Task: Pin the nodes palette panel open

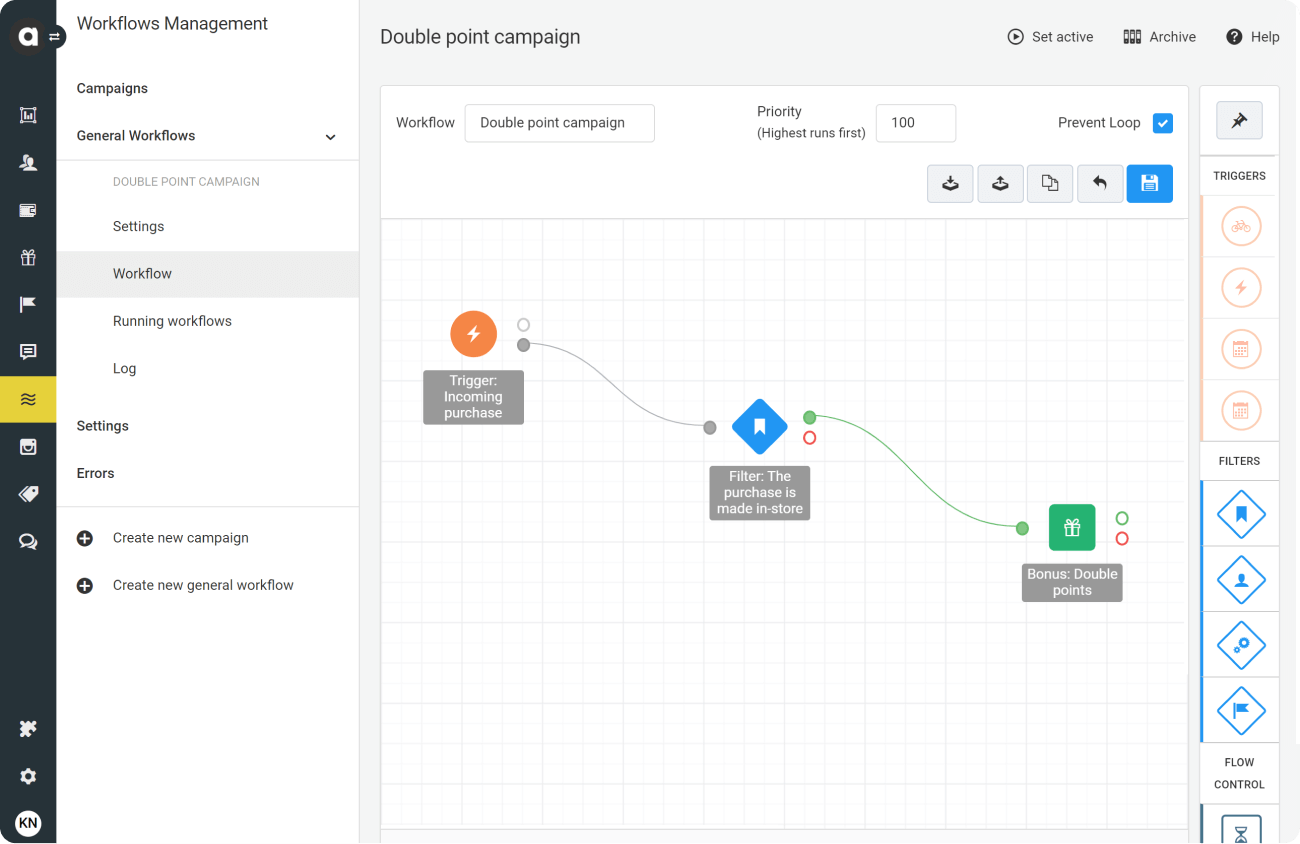Action: click(x=1239, y=120)
